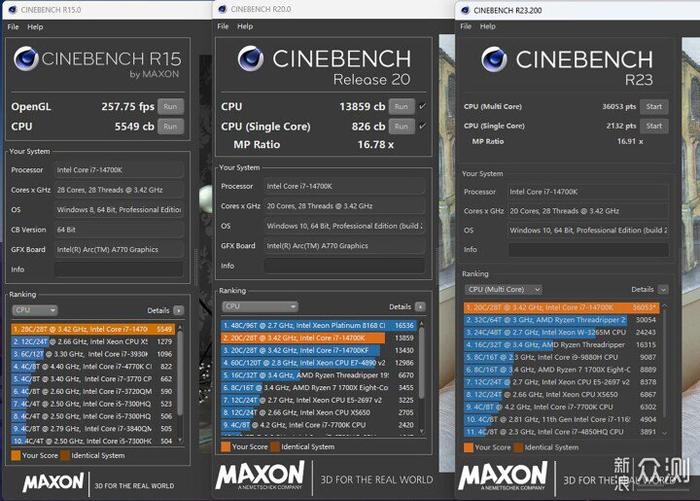The image size is (700, 501).
Task: Select R15 ranking row Intel Core i7-1470 5549
Action: click(x=93, y=329)
